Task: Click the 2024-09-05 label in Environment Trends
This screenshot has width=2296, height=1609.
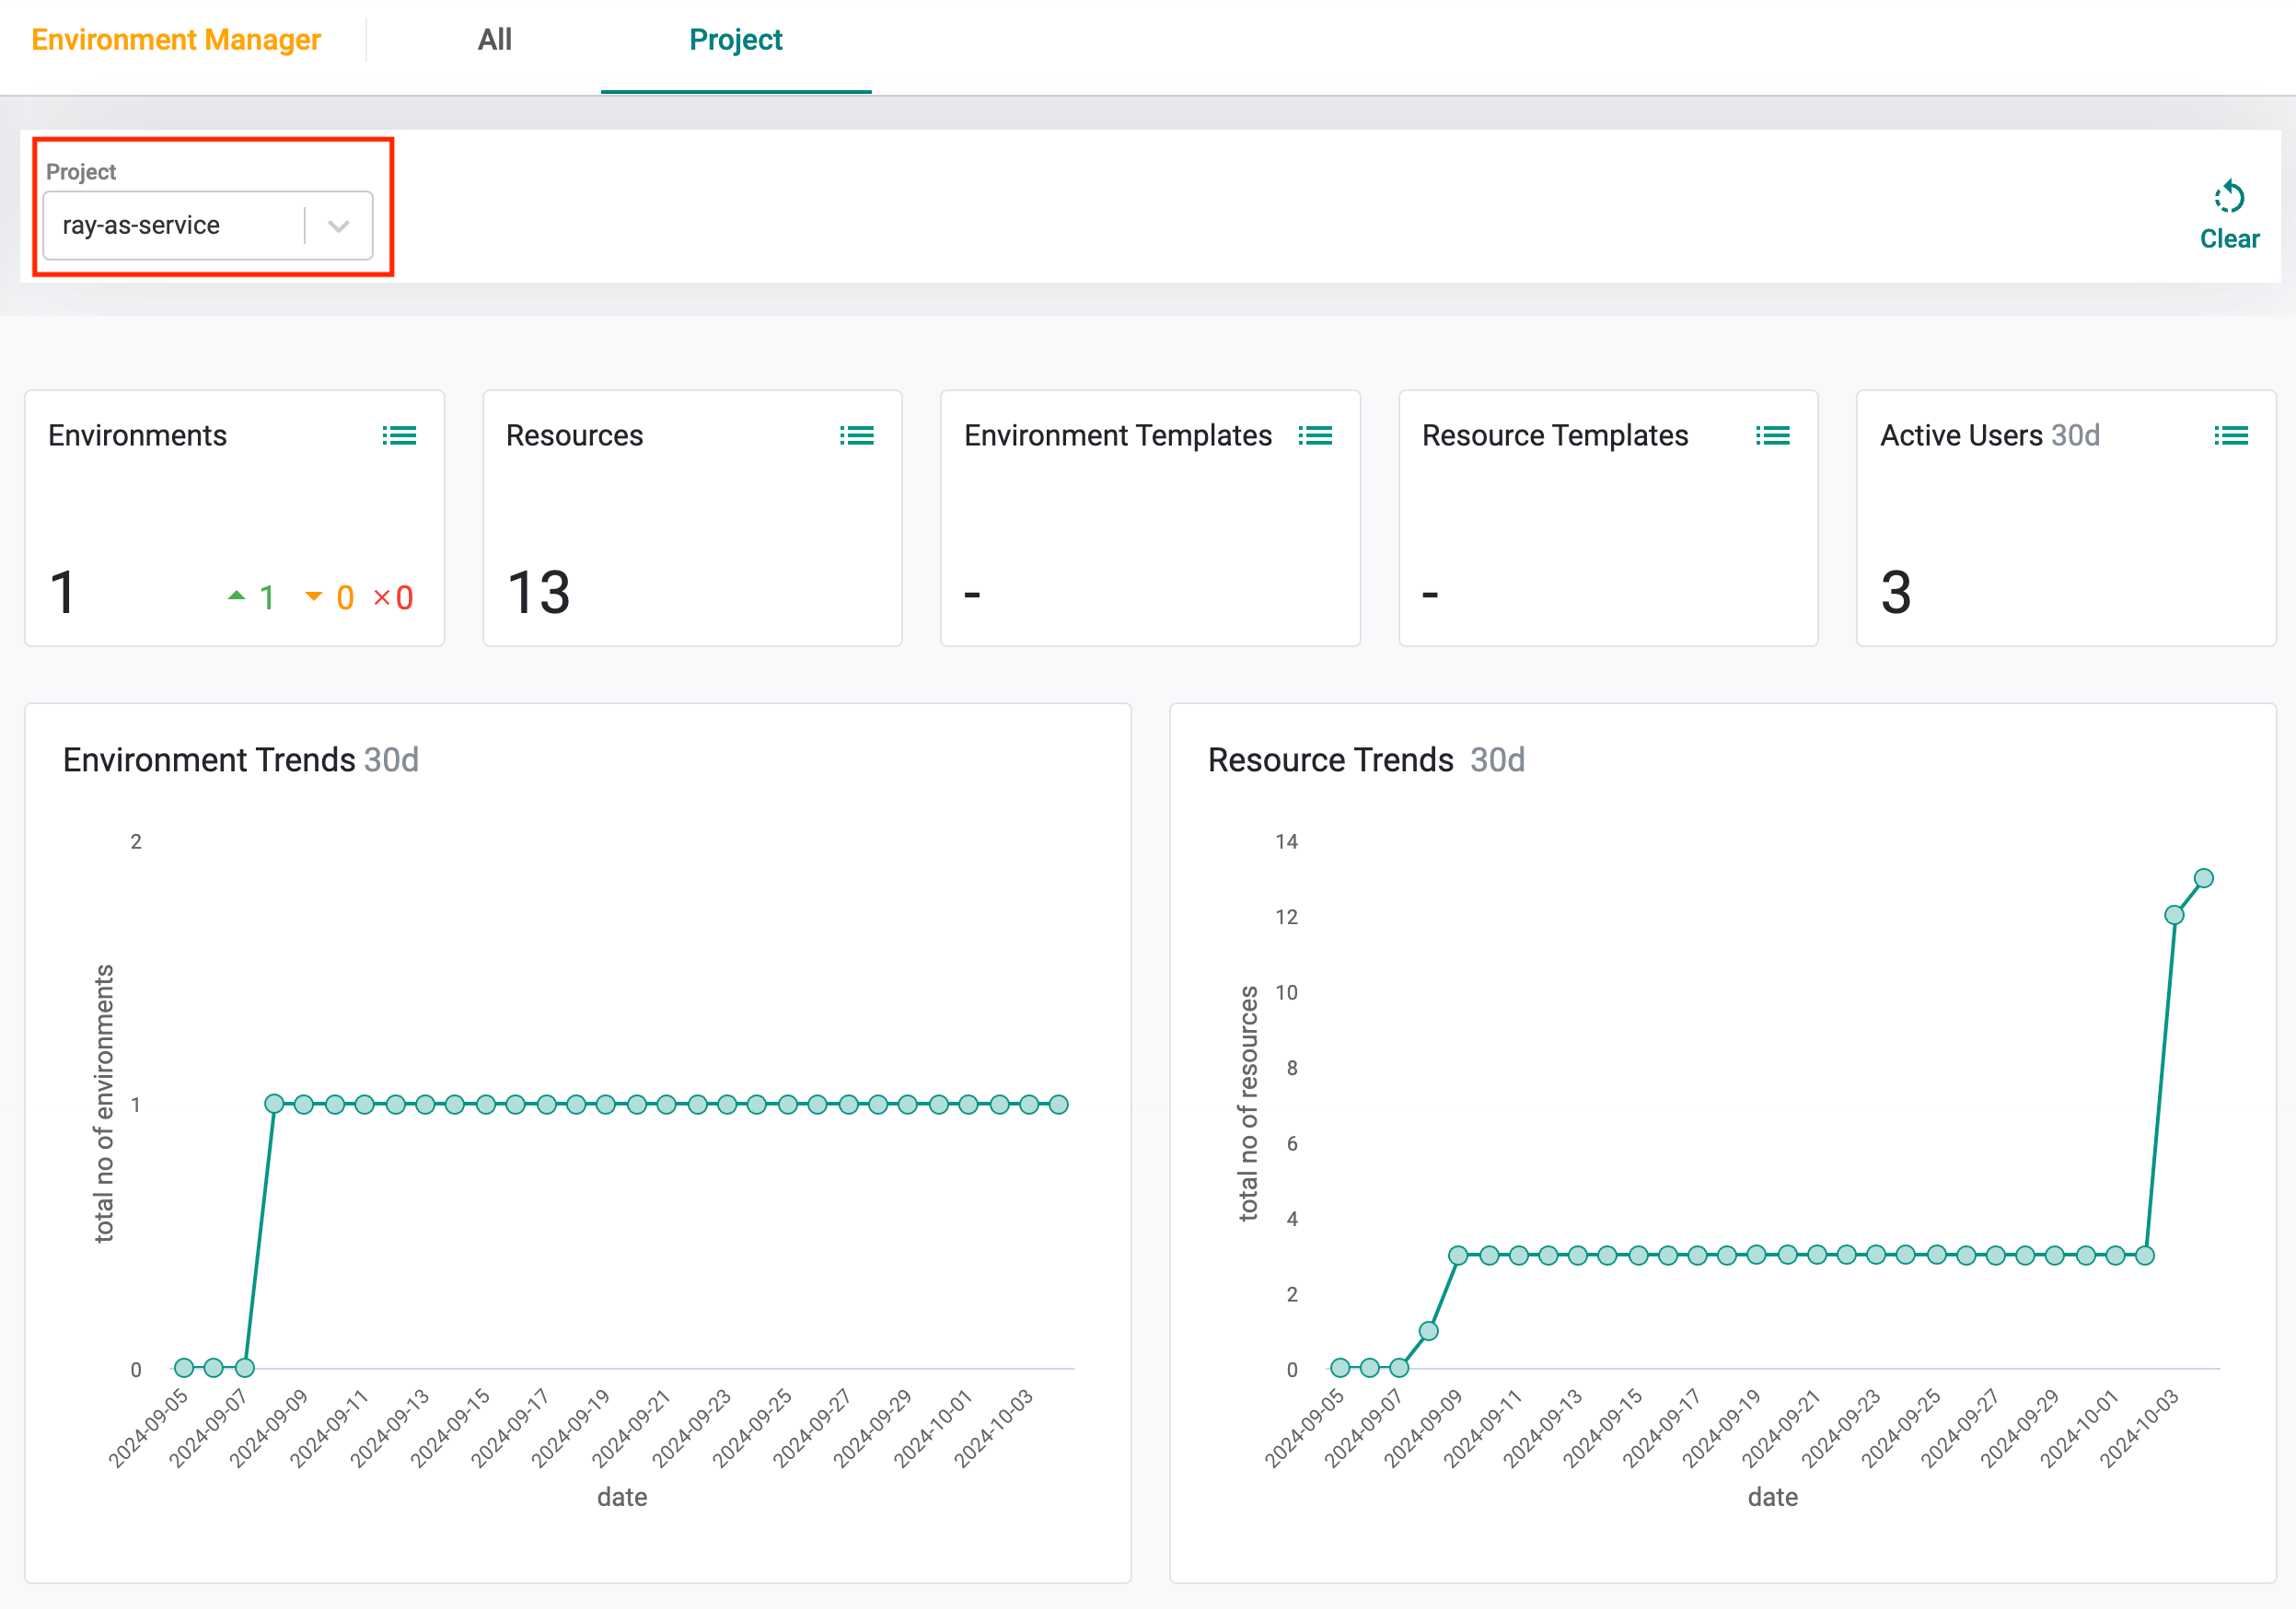Action: pos(148,1428)
